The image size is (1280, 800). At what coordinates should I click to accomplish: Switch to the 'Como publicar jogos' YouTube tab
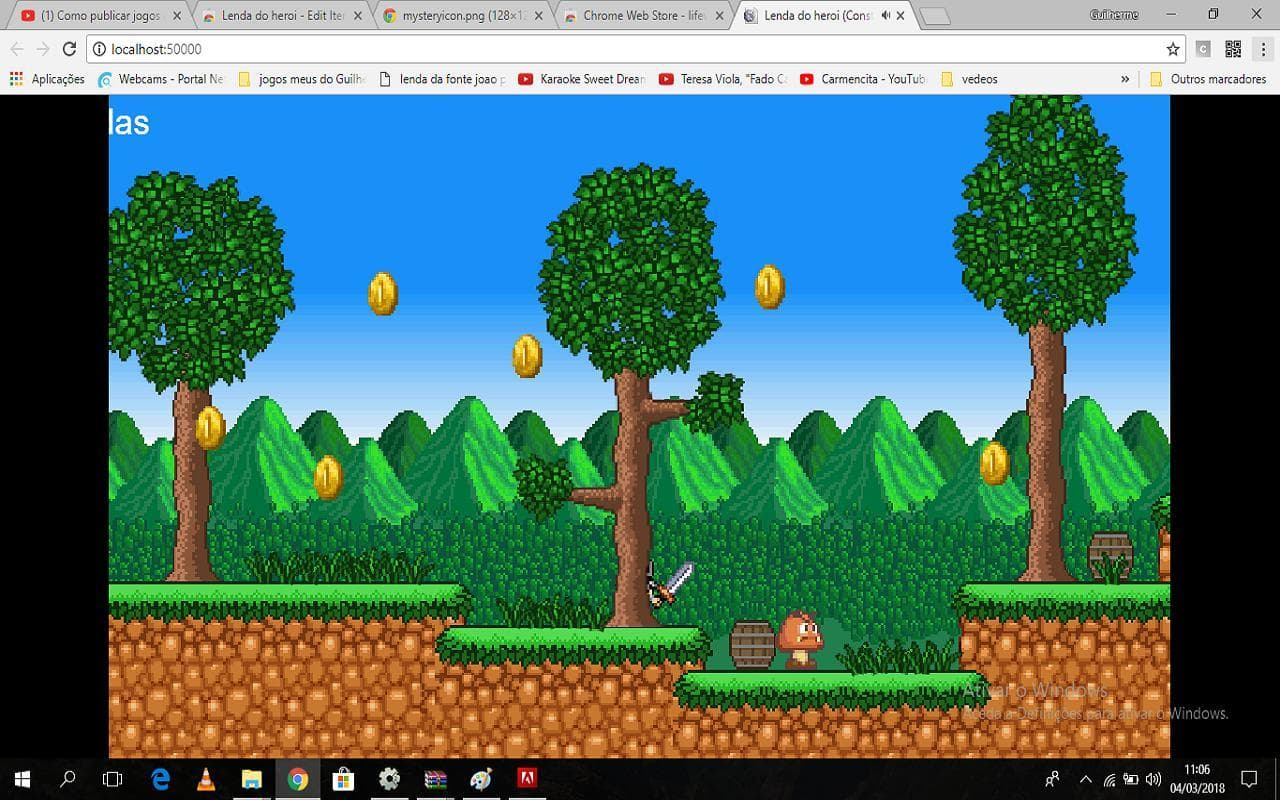[x=99, y=16]
